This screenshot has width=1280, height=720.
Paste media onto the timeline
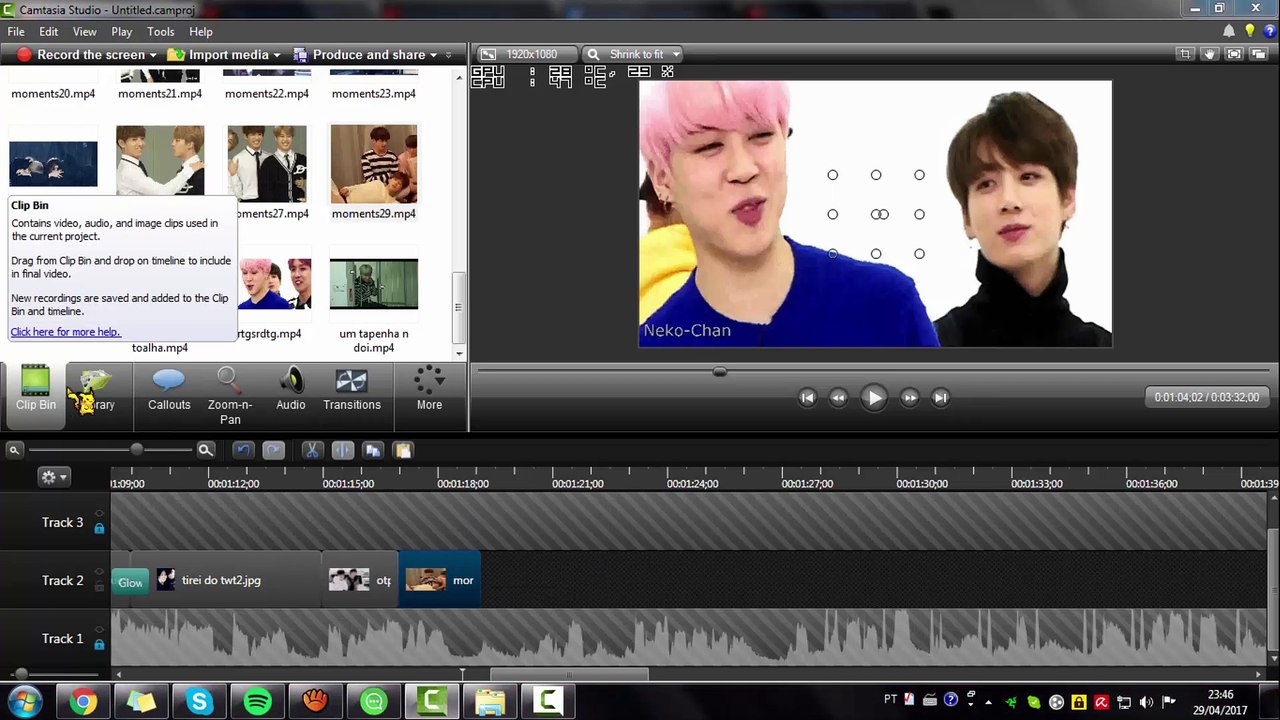[403, 450]
